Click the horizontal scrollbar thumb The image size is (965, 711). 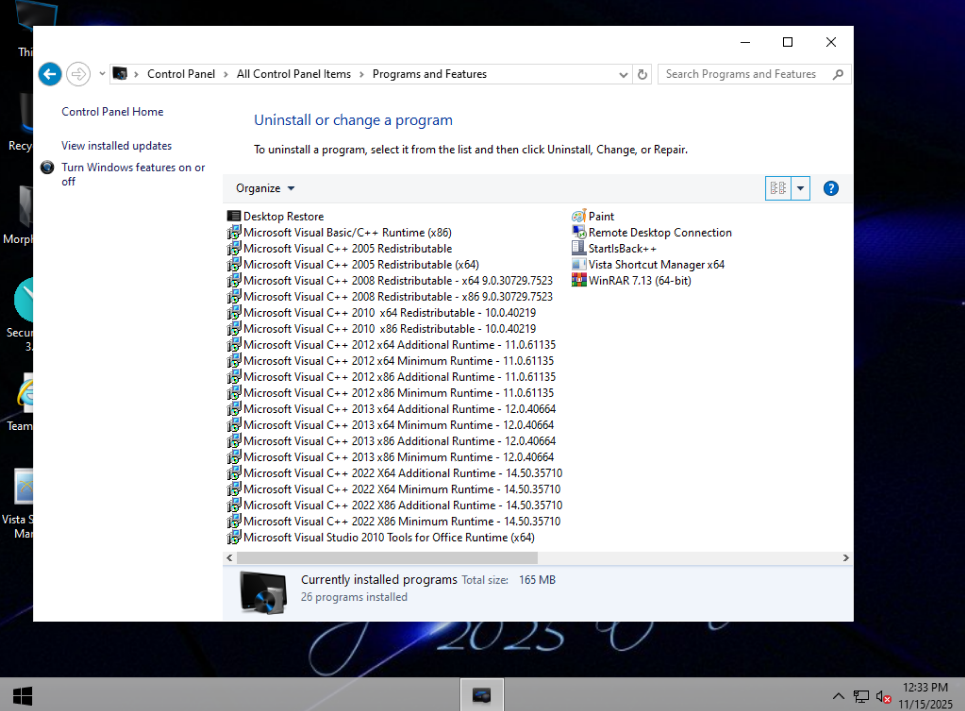tap(387, 558)
